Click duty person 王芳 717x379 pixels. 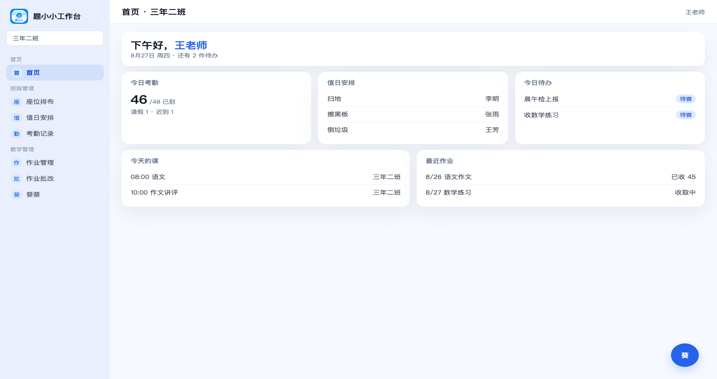pyautogui.click(x=492, y=130)
